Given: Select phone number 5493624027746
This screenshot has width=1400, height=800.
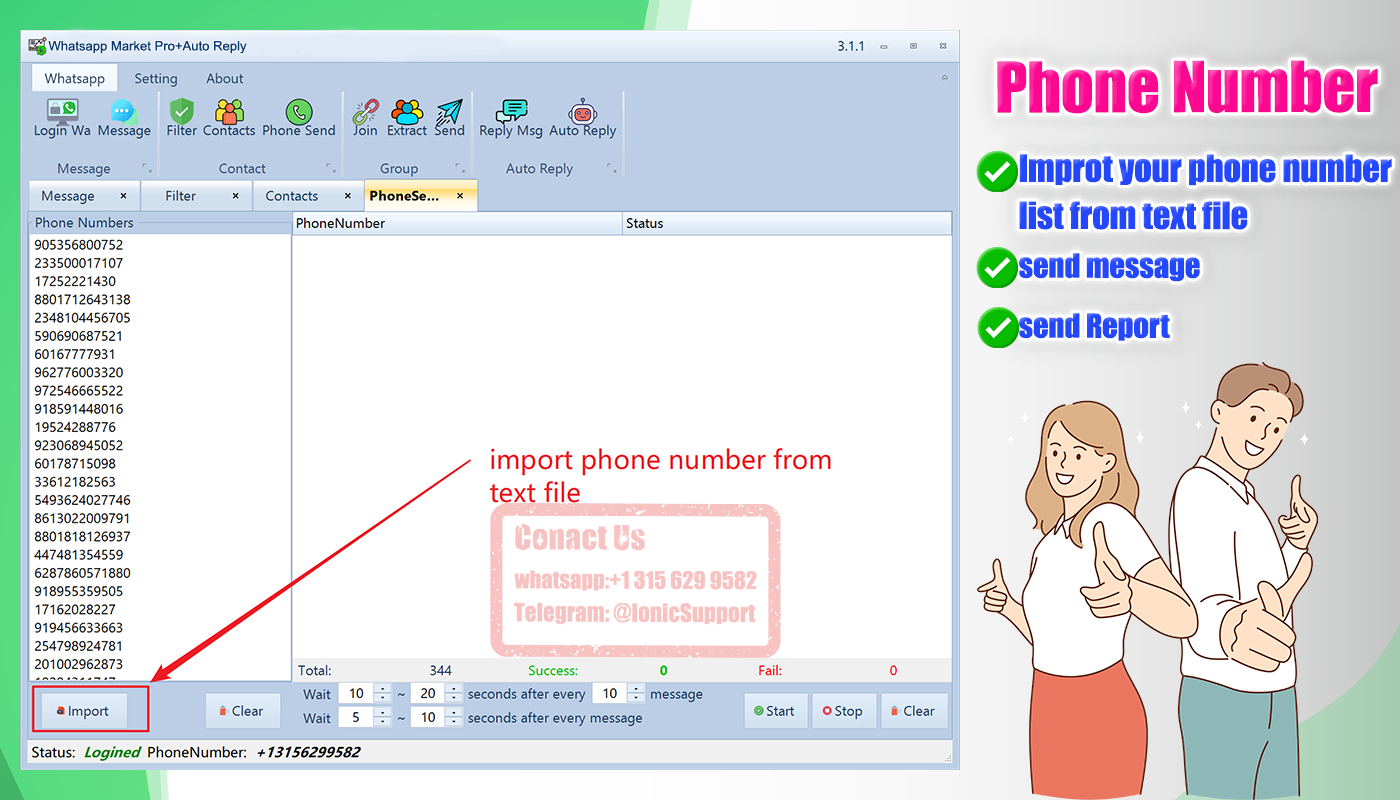Looking at the screenshot, I should coord(82,500).
